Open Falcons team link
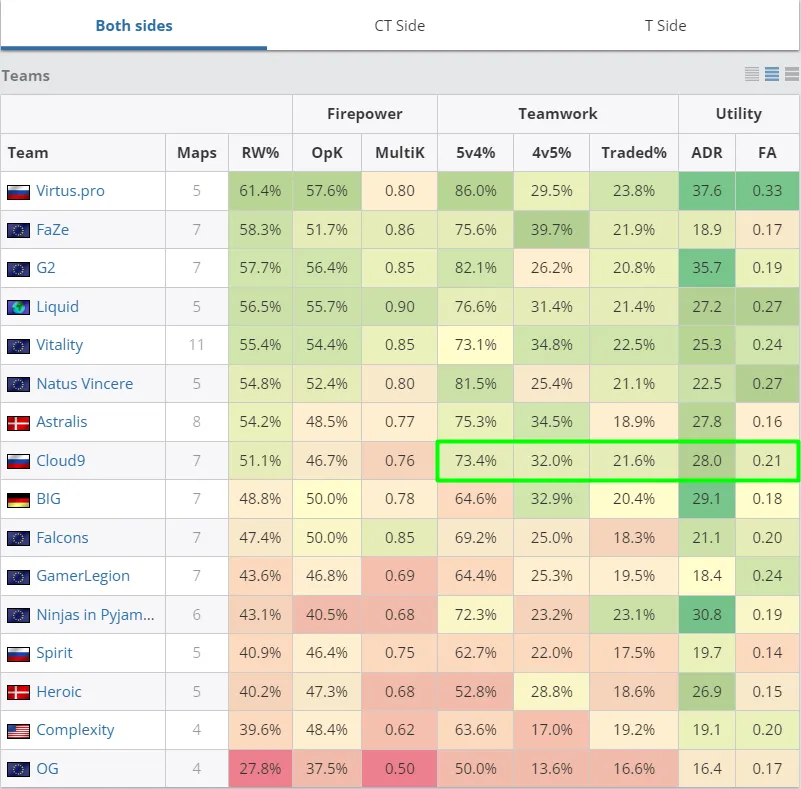The image size is (801, 789). point(62,538)
